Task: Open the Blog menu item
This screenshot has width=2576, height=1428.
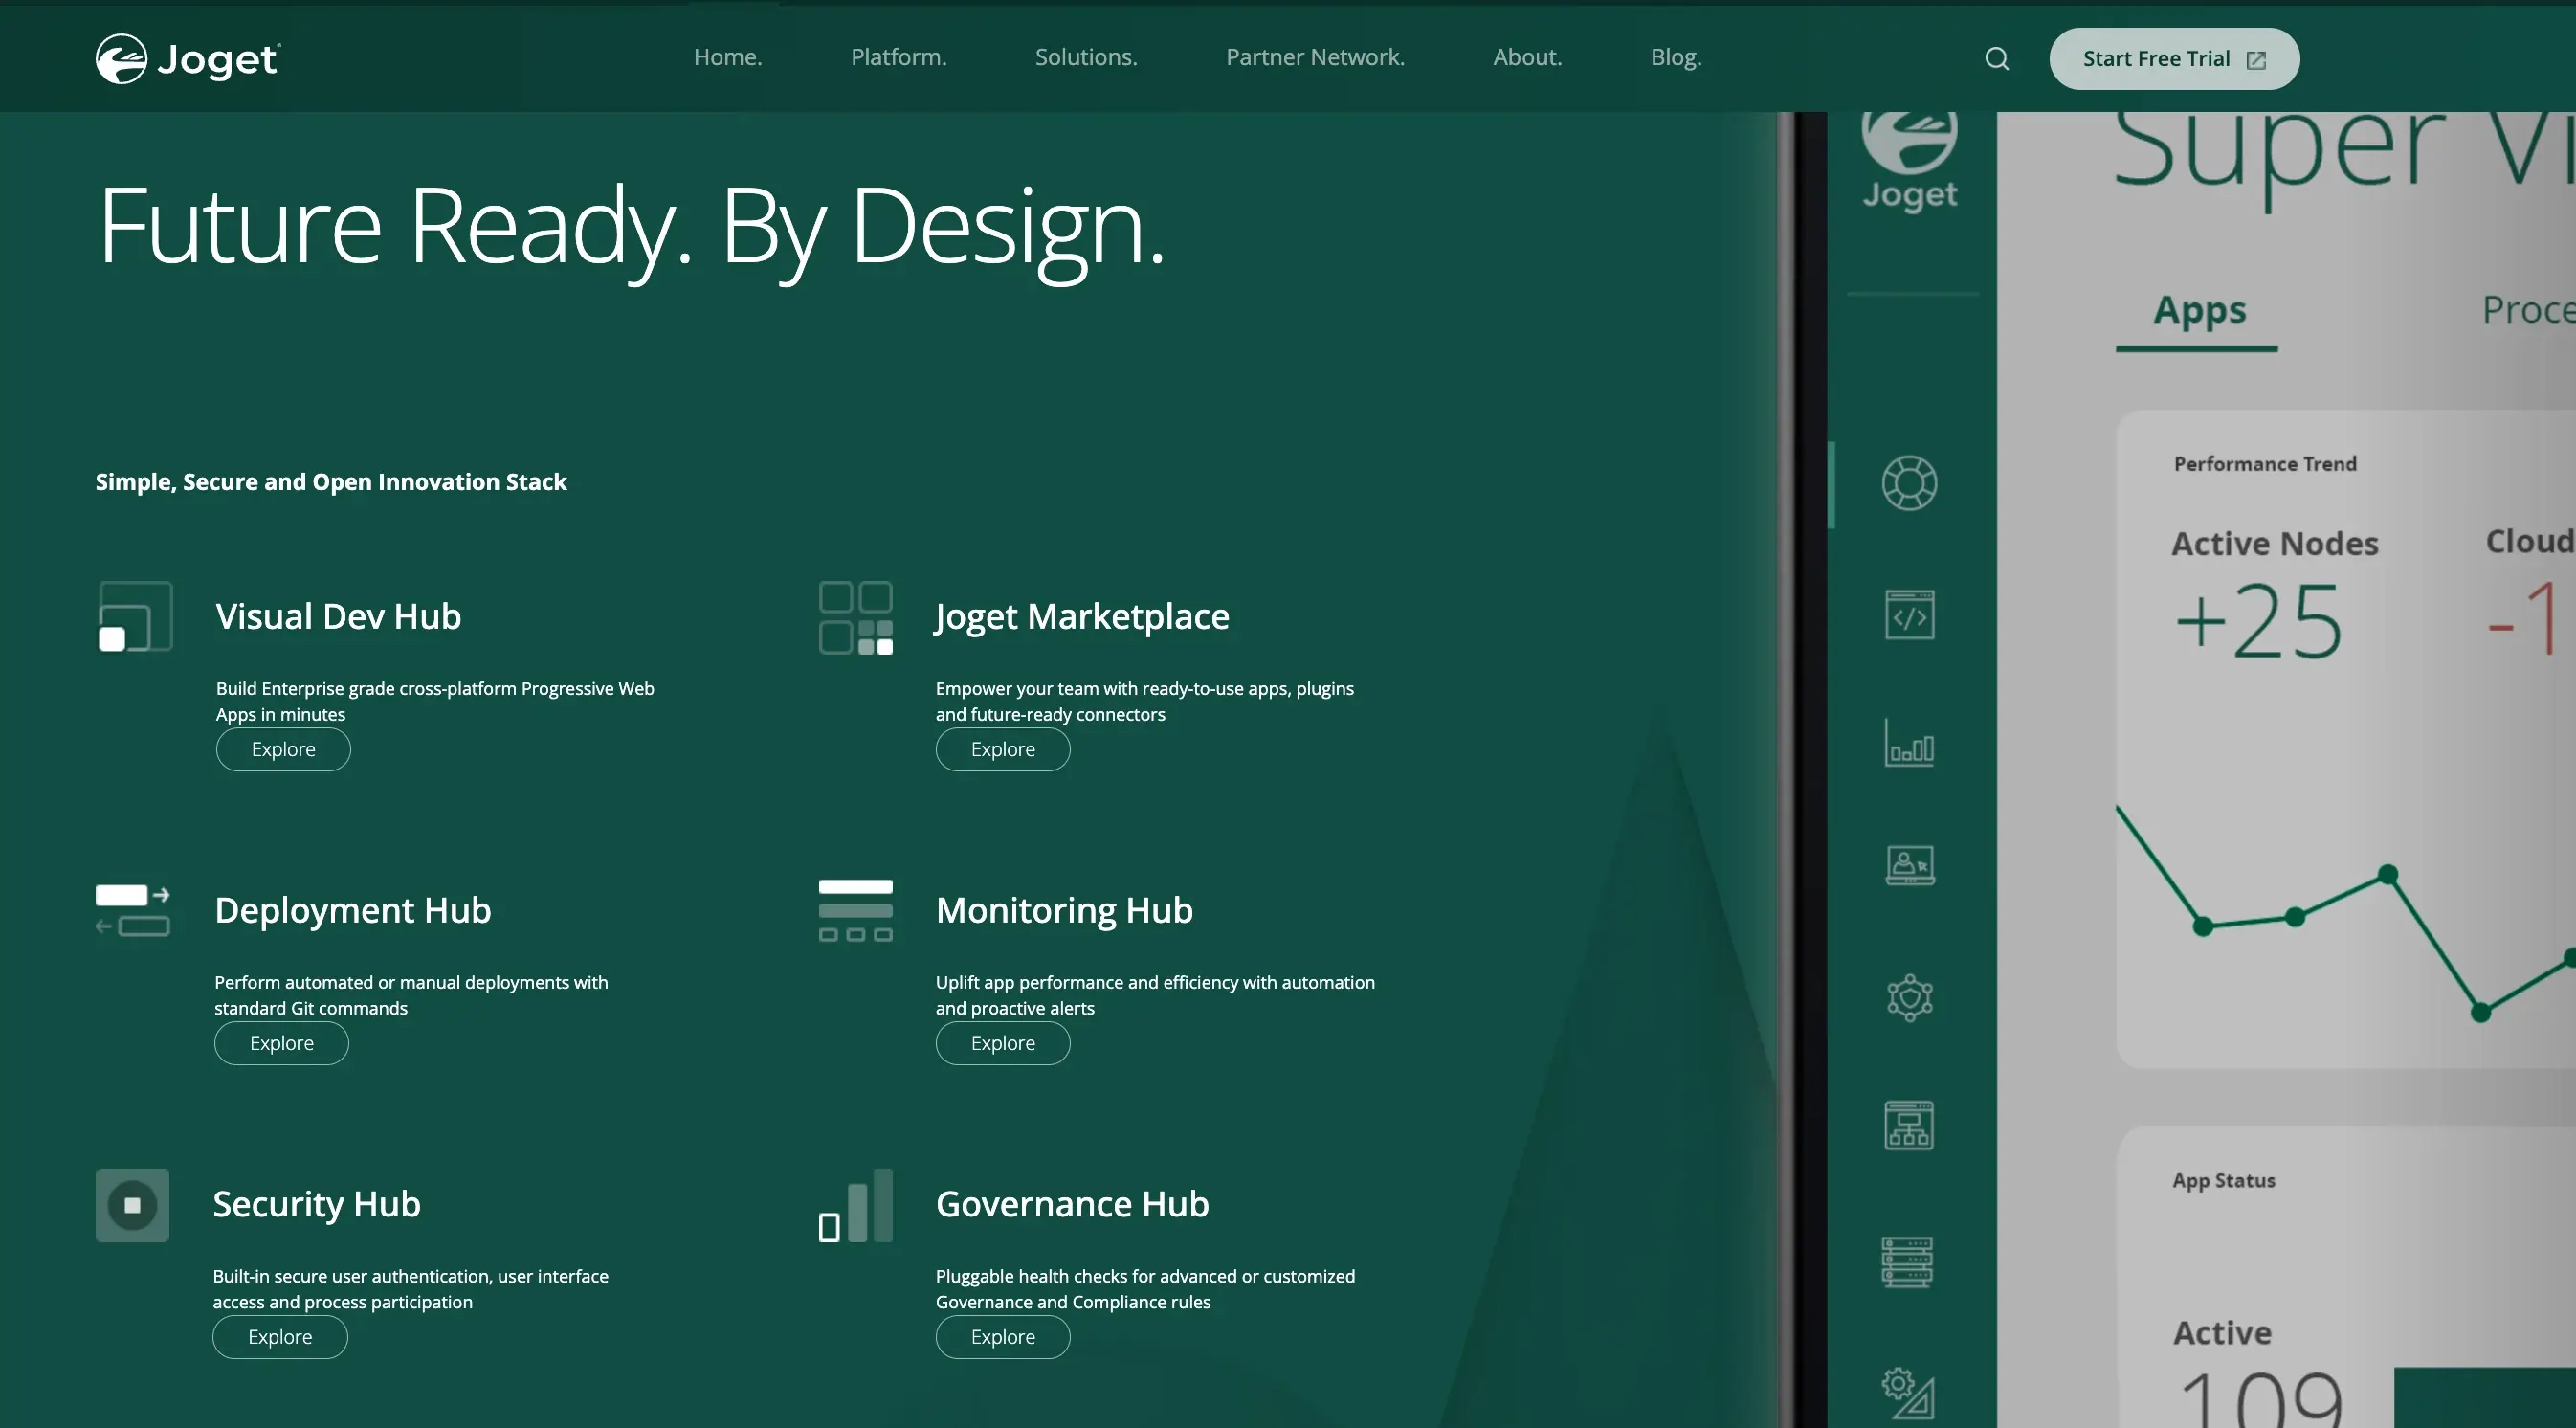Action: (1676, 57)
